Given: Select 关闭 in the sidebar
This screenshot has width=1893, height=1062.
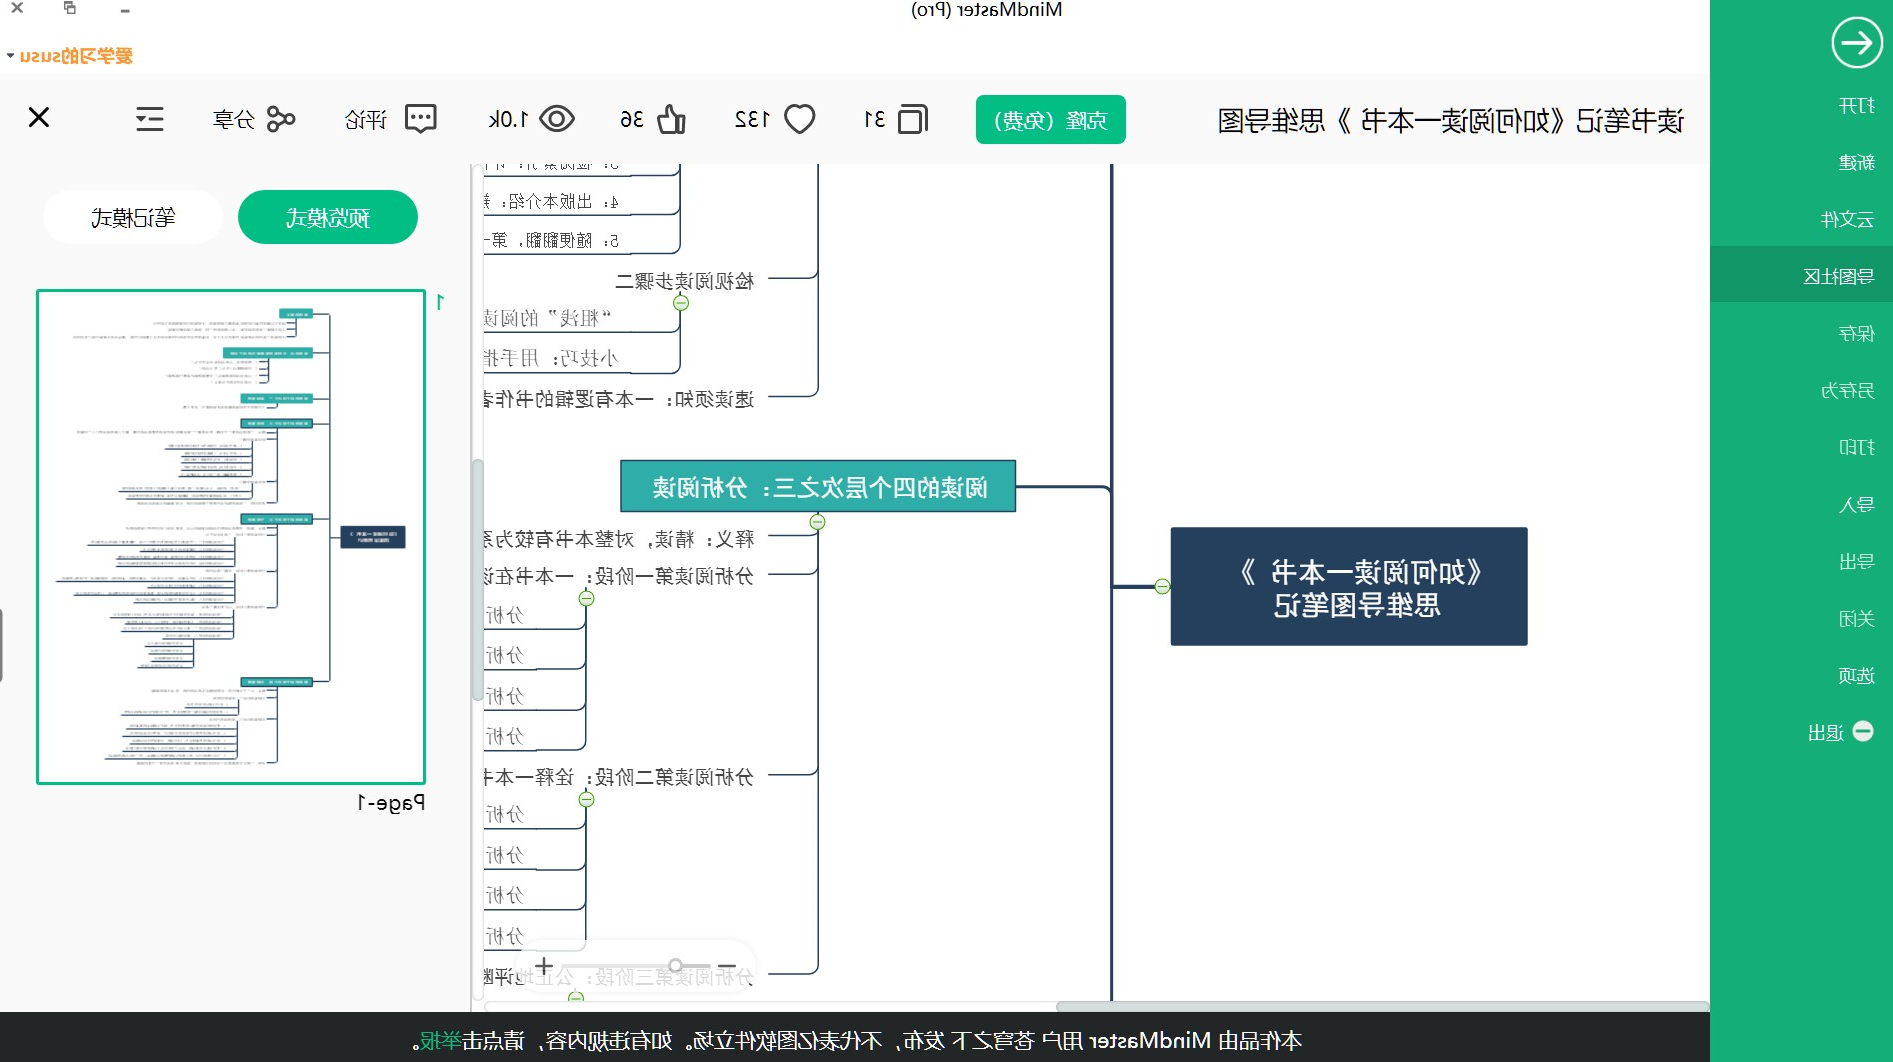Looking at the screenshot, I should (1856, 618).
